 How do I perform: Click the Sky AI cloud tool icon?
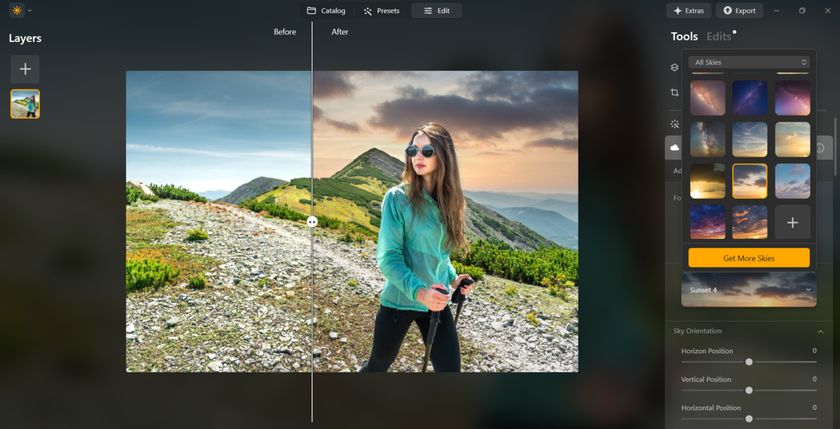coord(674,147)
